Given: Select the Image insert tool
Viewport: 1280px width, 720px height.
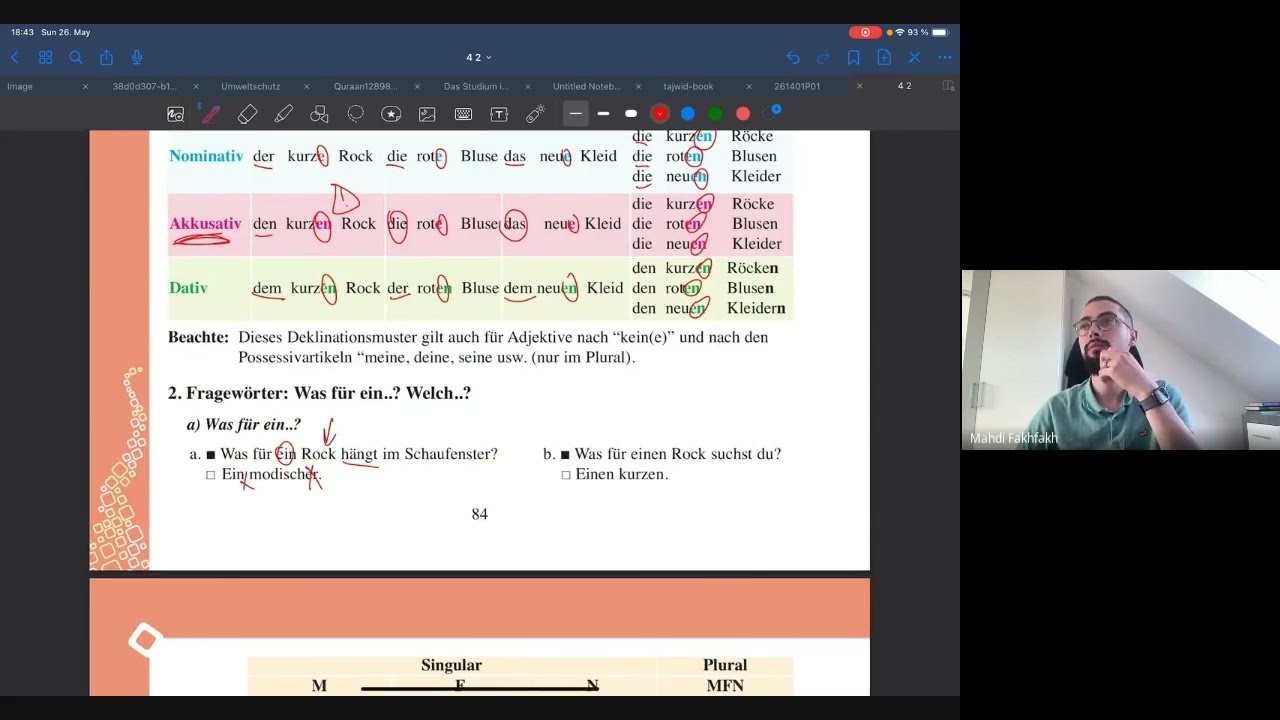Looking at the screenshot, I should [x=427, y=114].
